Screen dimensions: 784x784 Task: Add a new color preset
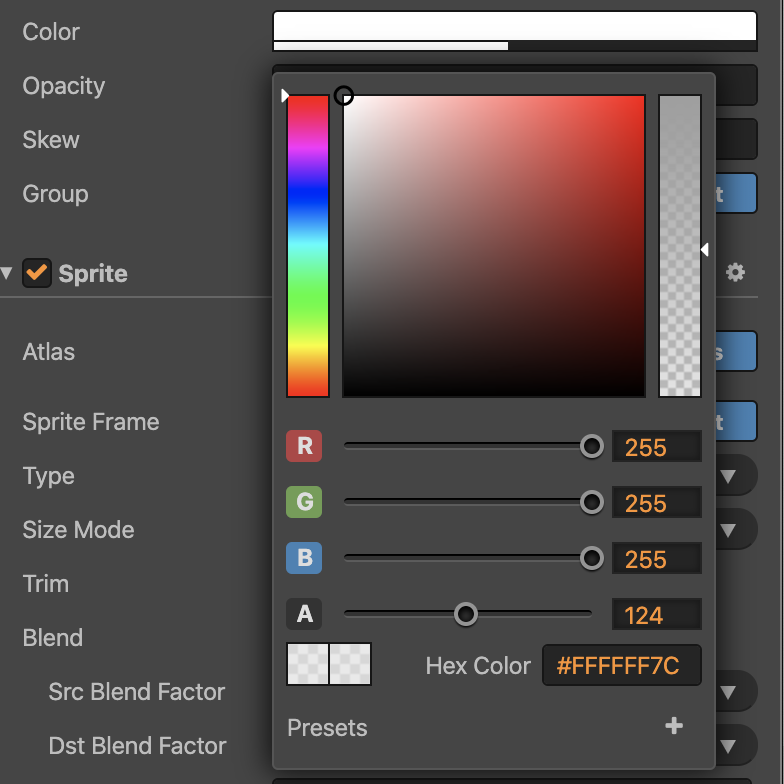tap(674, 726)
